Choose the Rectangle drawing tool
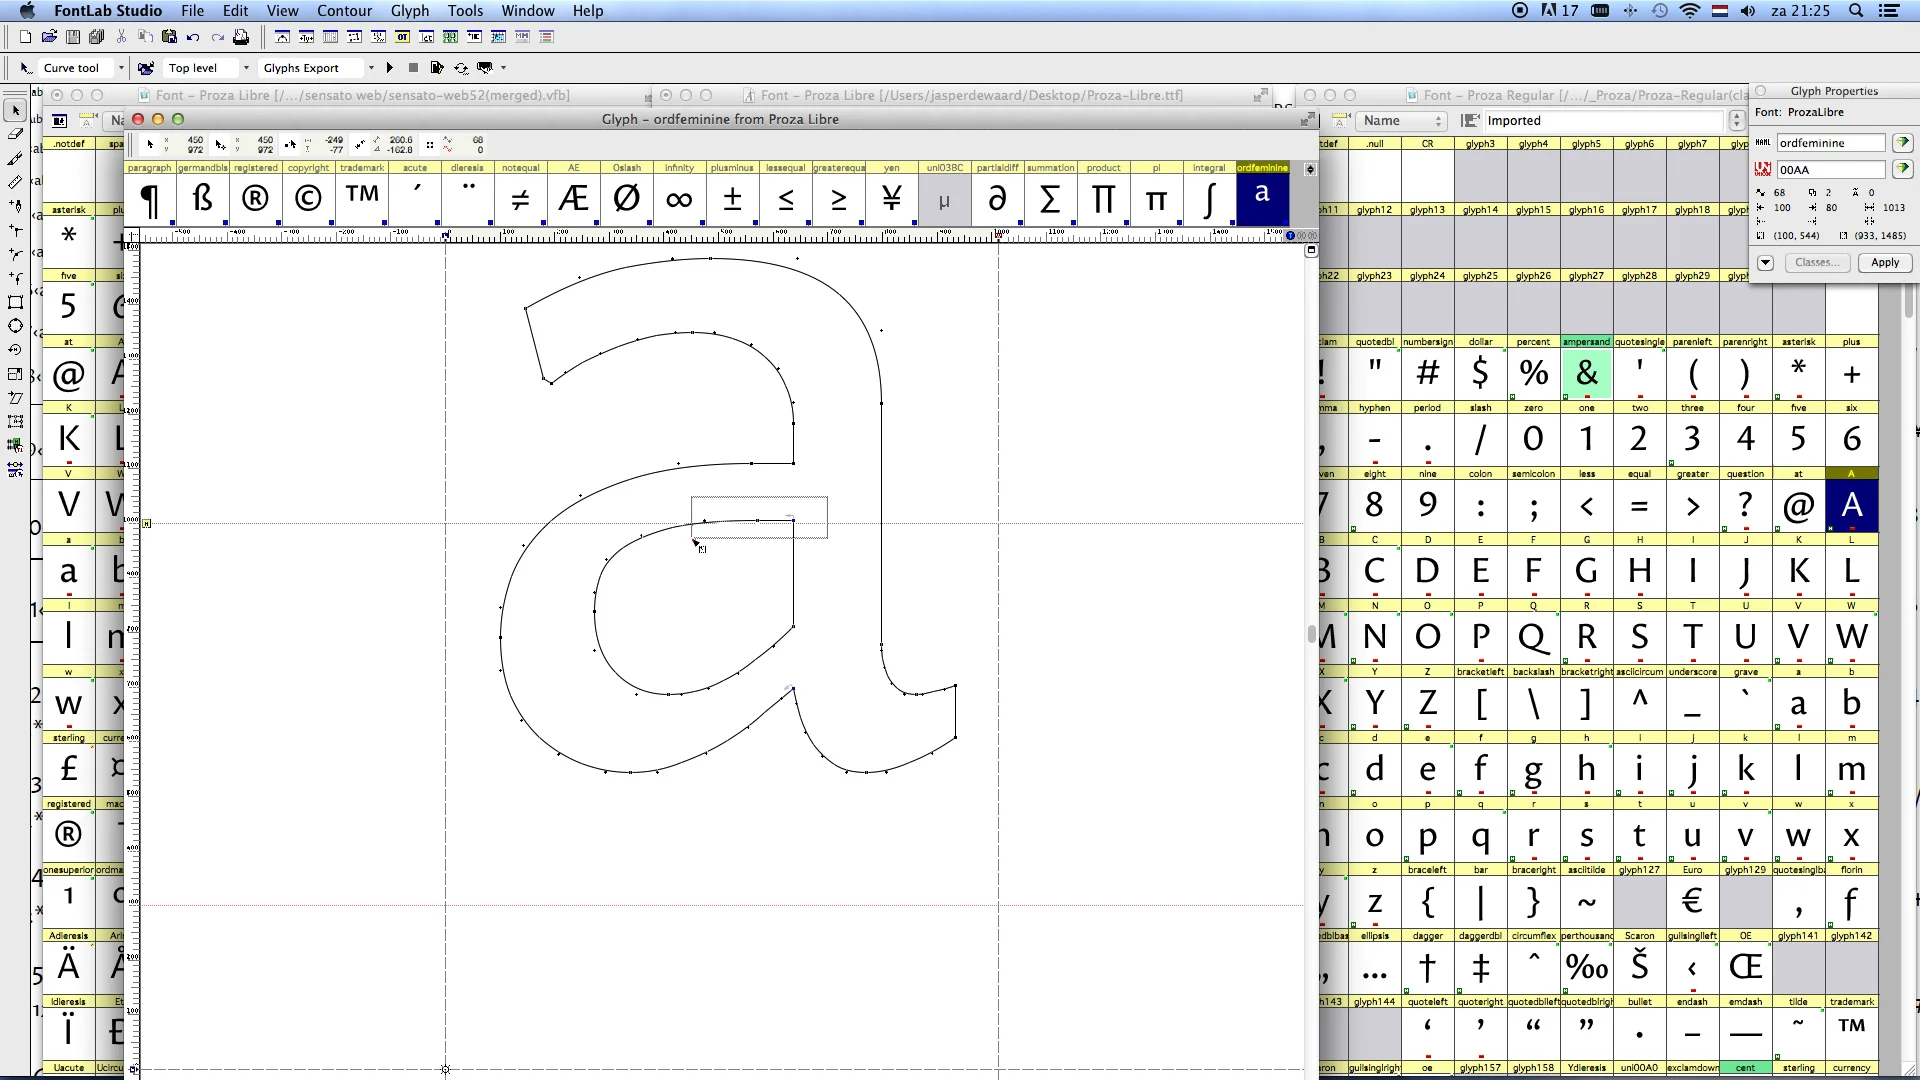 pyautogui.click(x=15, y=302)
